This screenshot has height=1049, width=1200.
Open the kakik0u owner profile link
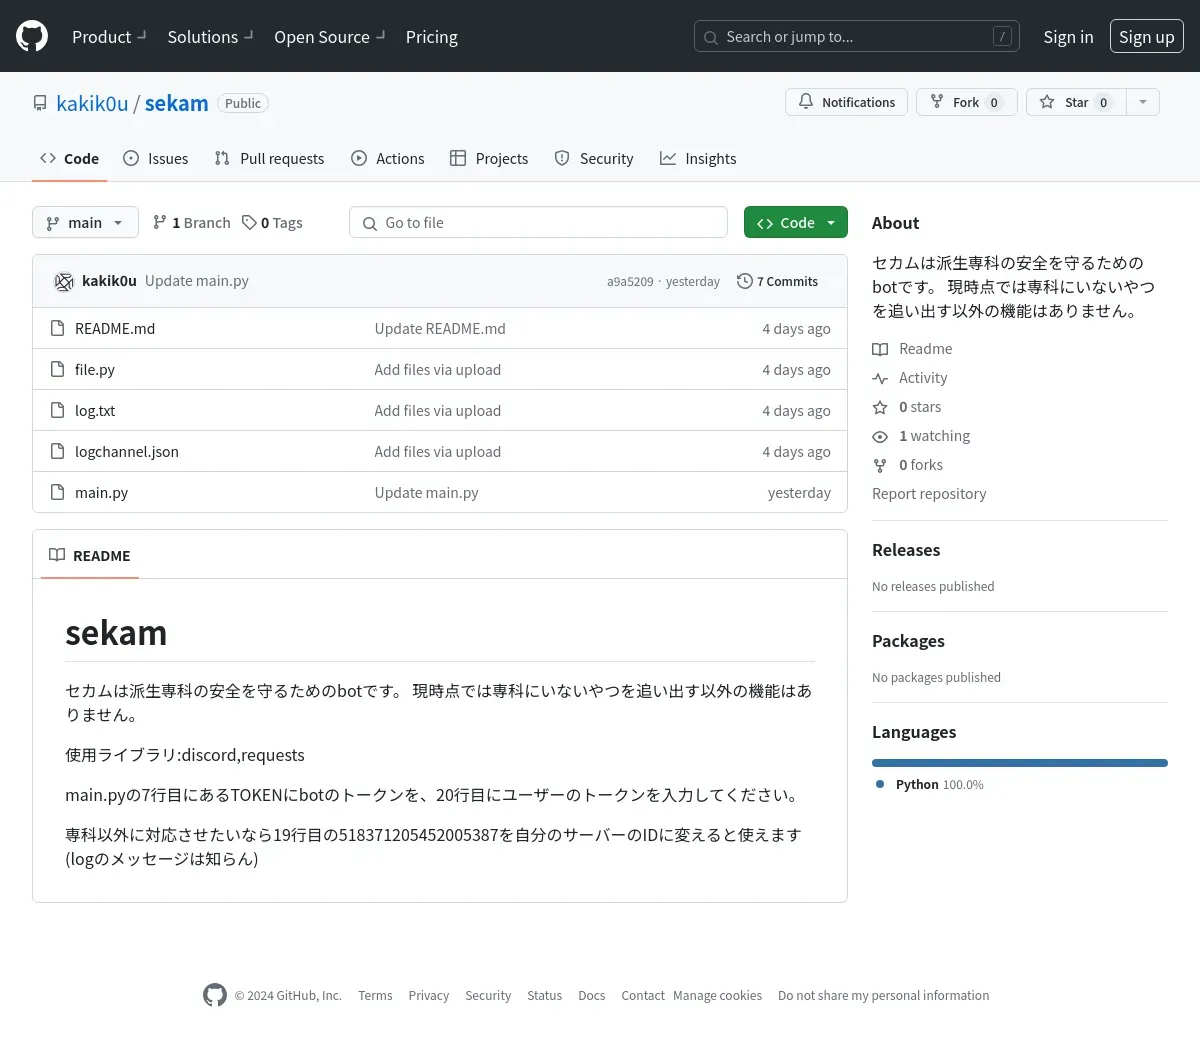pos(92,103)
